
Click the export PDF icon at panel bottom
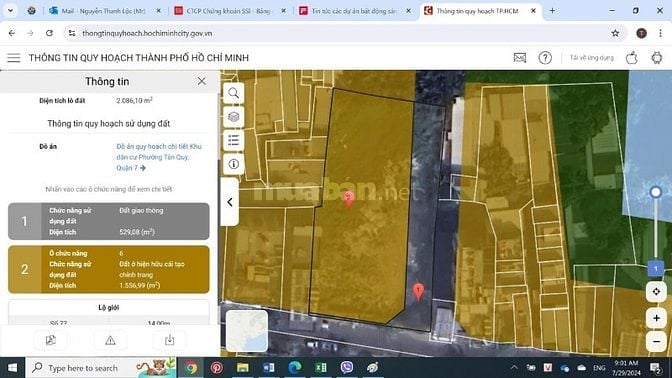tap(51, 340)
